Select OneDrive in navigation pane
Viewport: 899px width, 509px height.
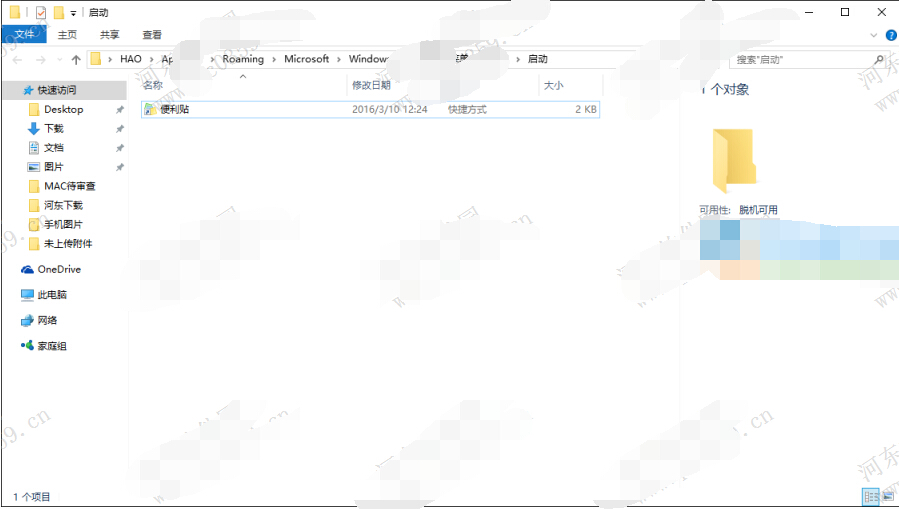coord(59,269)
